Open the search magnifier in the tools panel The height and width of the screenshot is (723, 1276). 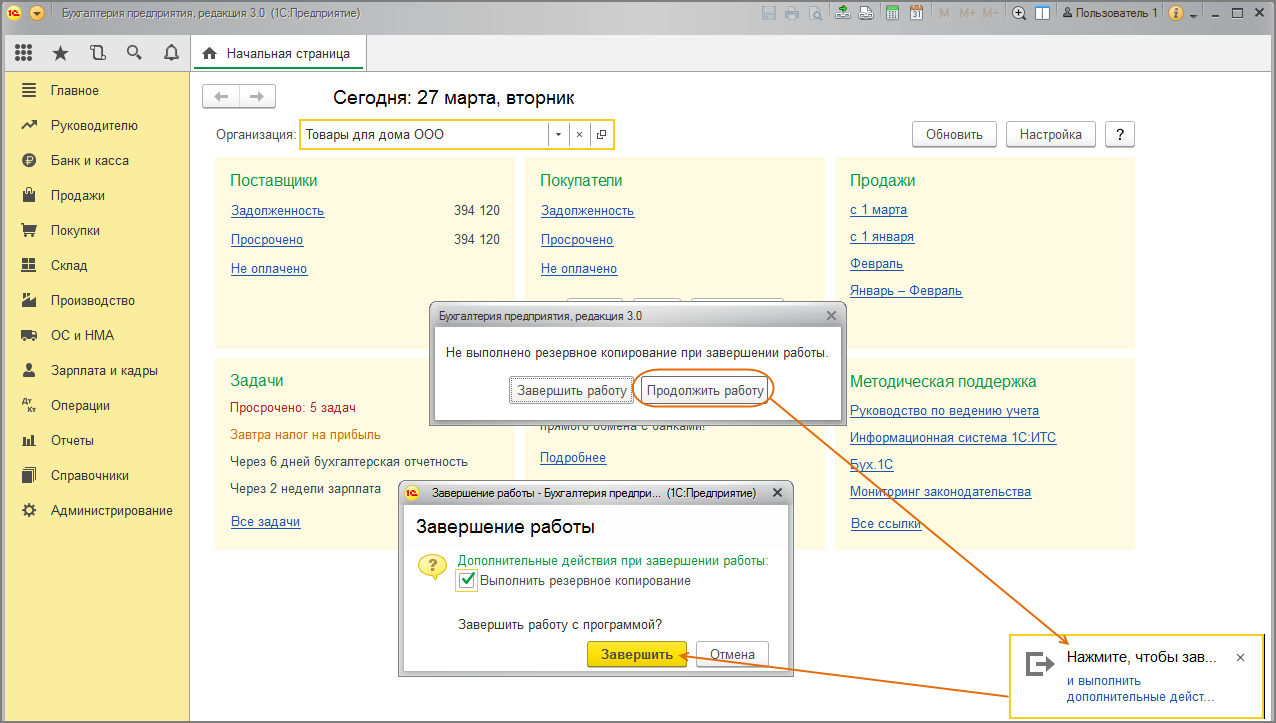tap(134, 53)
